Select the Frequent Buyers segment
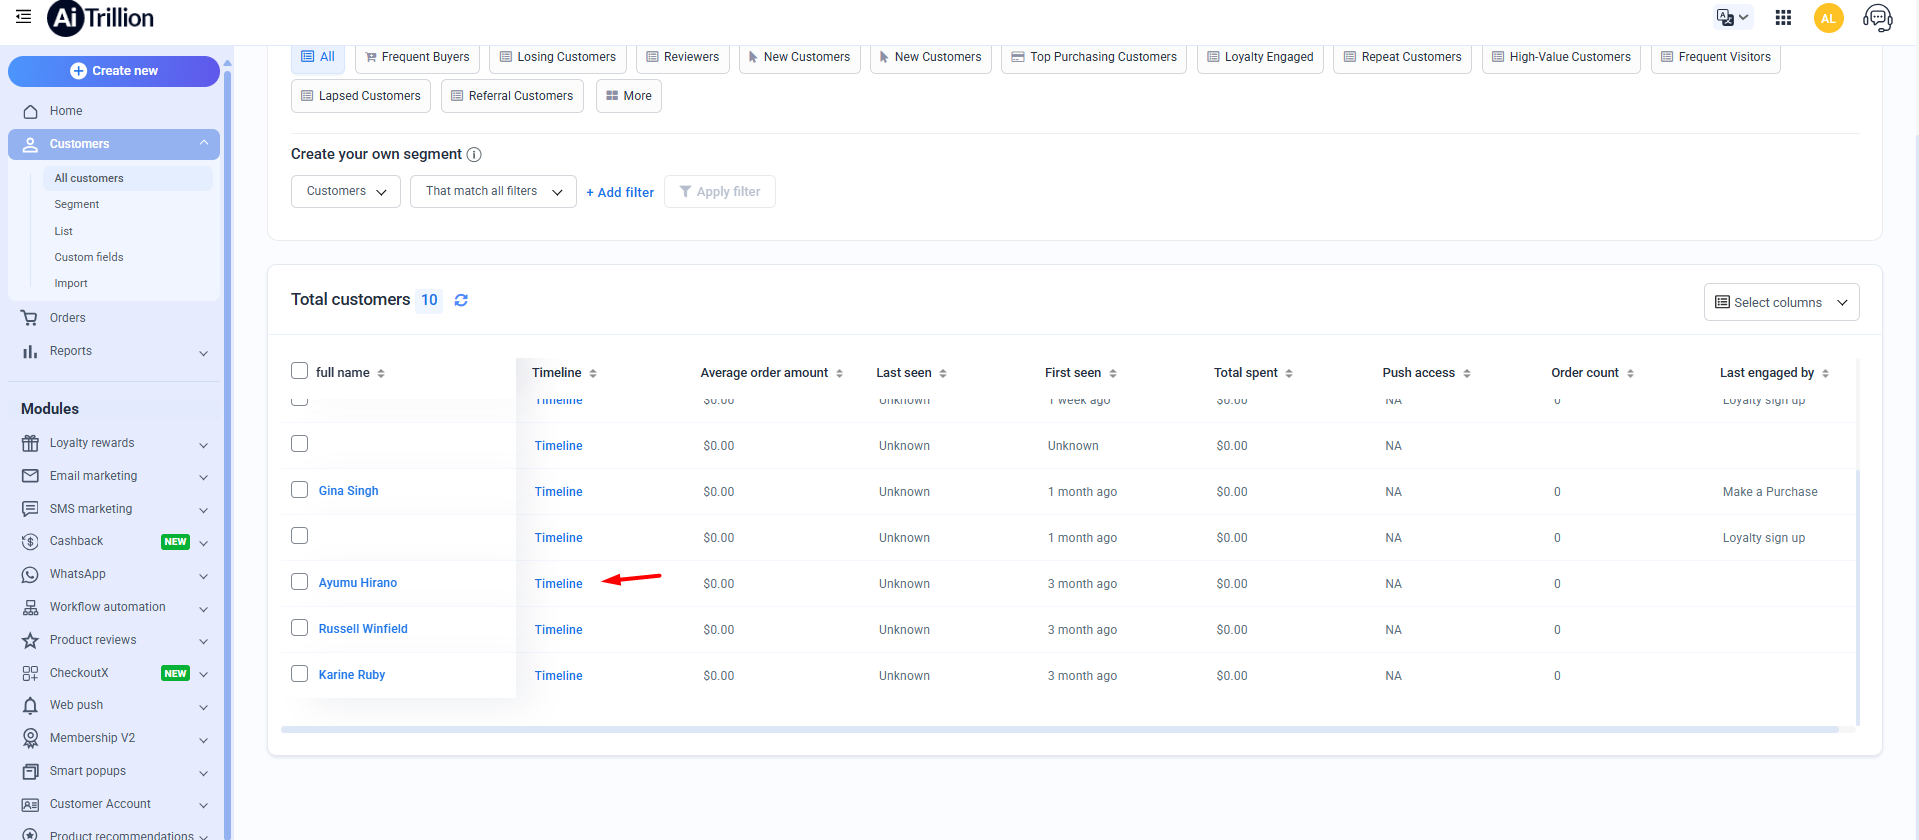Screen dimensions: 1919x840 [417, 57]
